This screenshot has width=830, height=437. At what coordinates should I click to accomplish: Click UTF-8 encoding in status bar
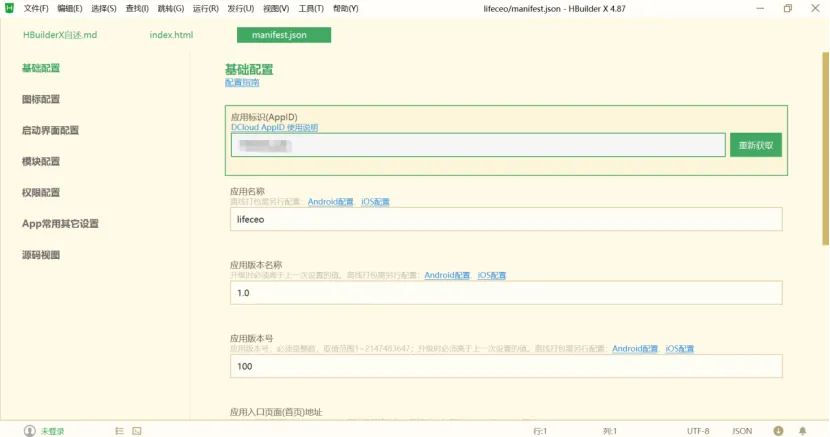(x=698, y=431)
